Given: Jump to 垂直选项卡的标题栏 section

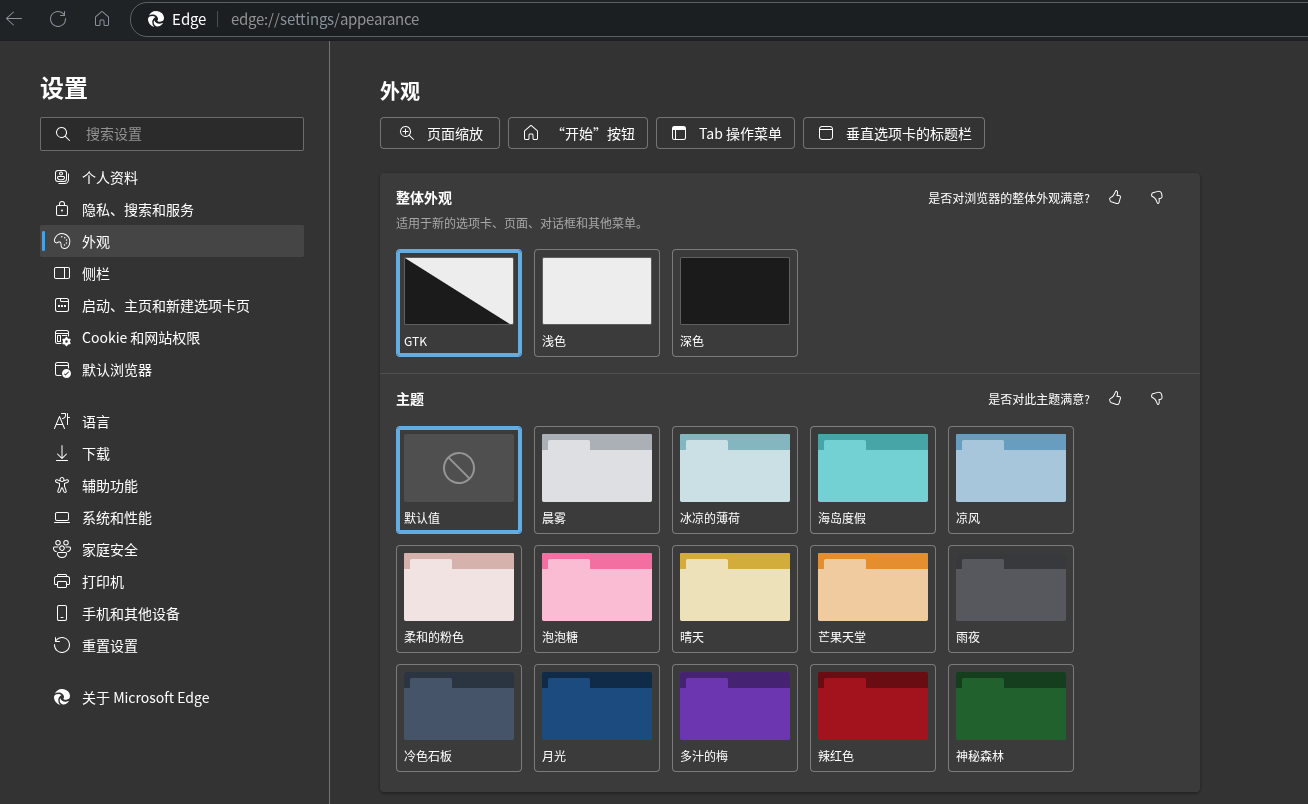Looking at the screenshot, I should pos(894,133).
